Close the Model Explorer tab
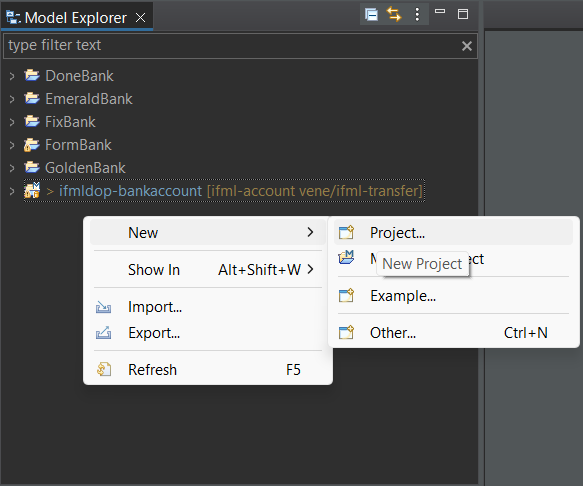This screenshot has height=486, width=583. pos(141,17)
